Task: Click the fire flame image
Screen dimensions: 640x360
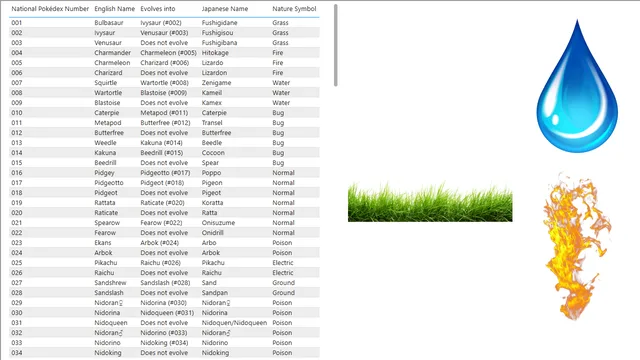Action: [x=577, y=246]
